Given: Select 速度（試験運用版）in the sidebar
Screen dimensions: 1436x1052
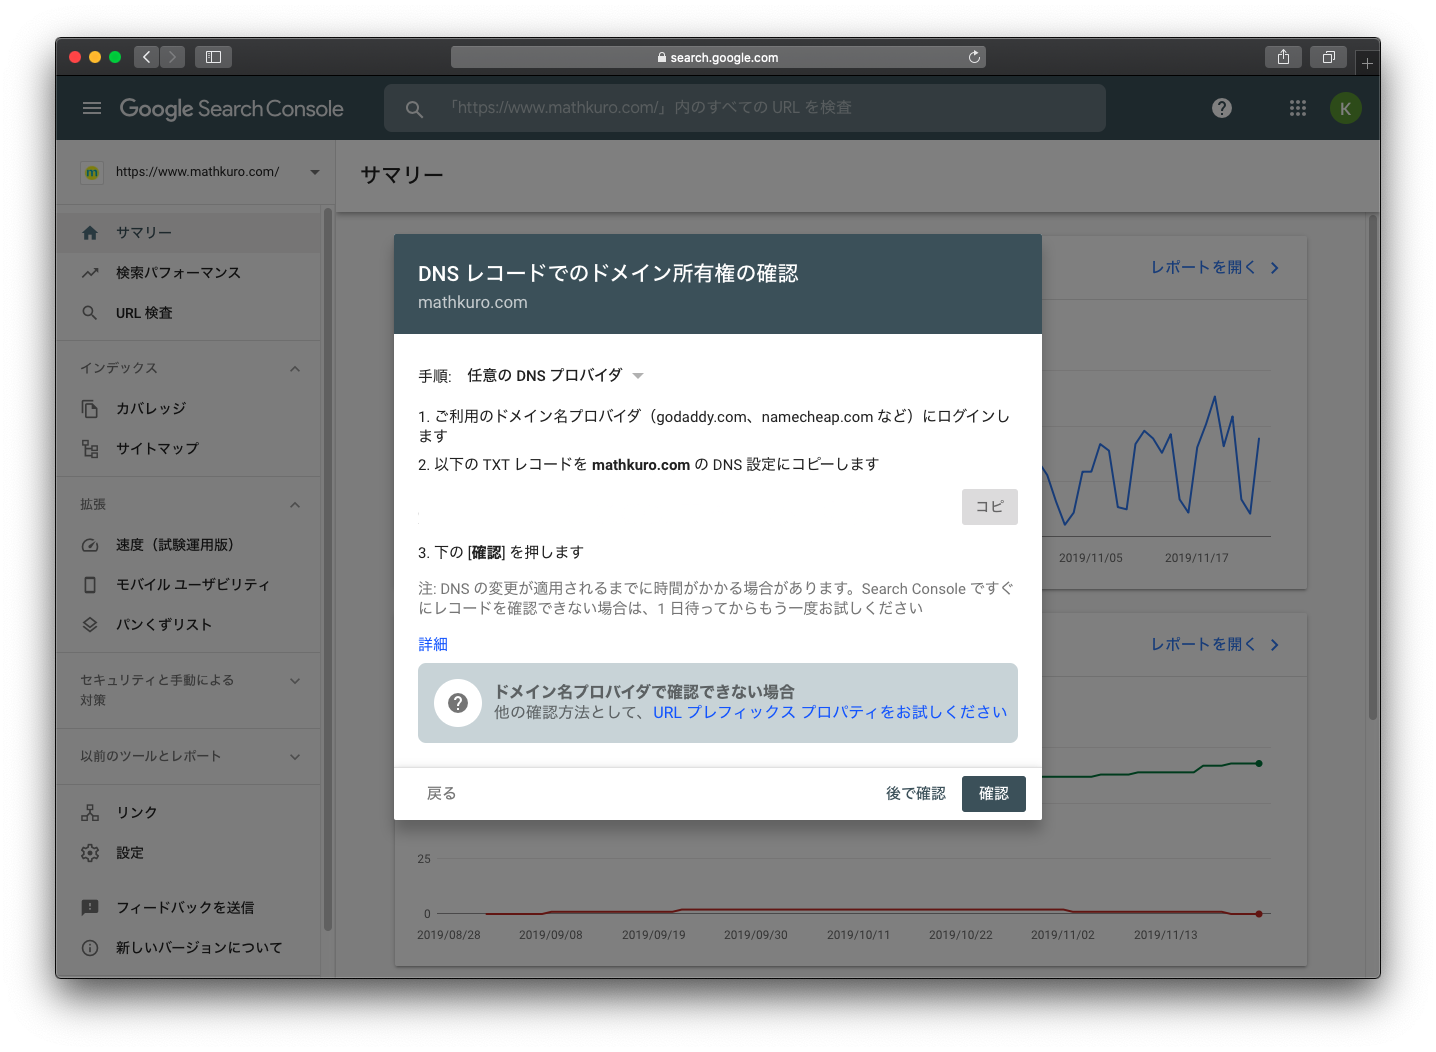Looking at the screenshot, I should [189, 545].
